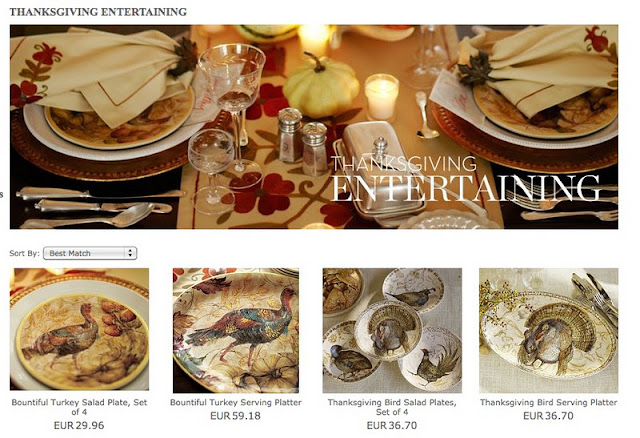
Task: Click Bountiful Turkey Serving Platter title link
Action: 236,402
